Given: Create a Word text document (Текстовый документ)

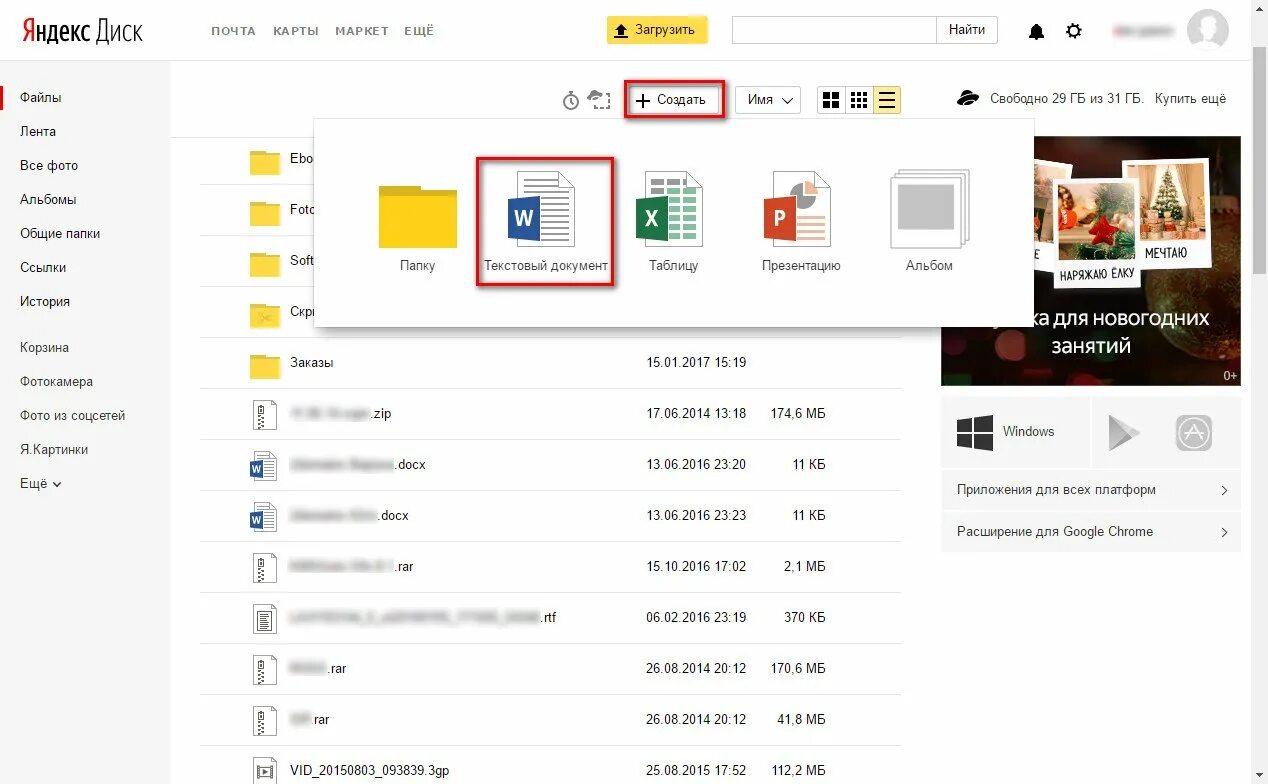Looking at the screenshot, I should pyautogui.click(x=545, y=221).
